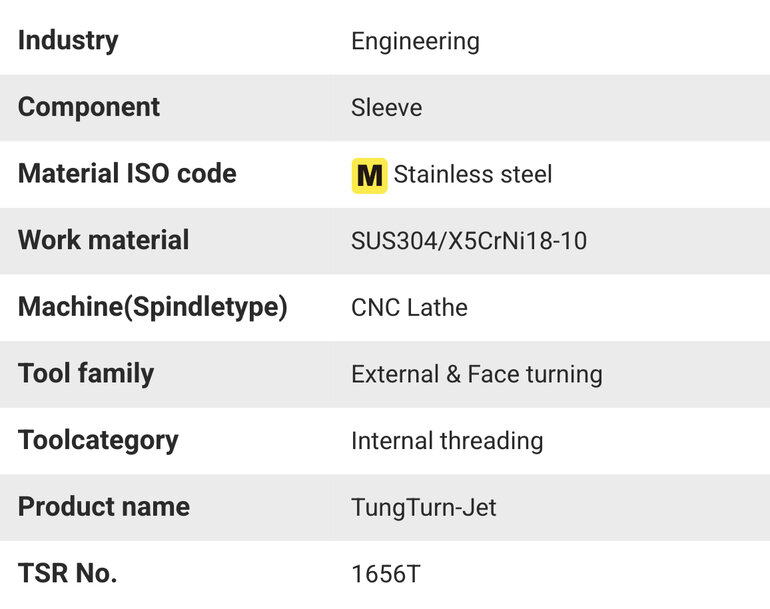Click the Stainless steel text

tap(473, 174)
